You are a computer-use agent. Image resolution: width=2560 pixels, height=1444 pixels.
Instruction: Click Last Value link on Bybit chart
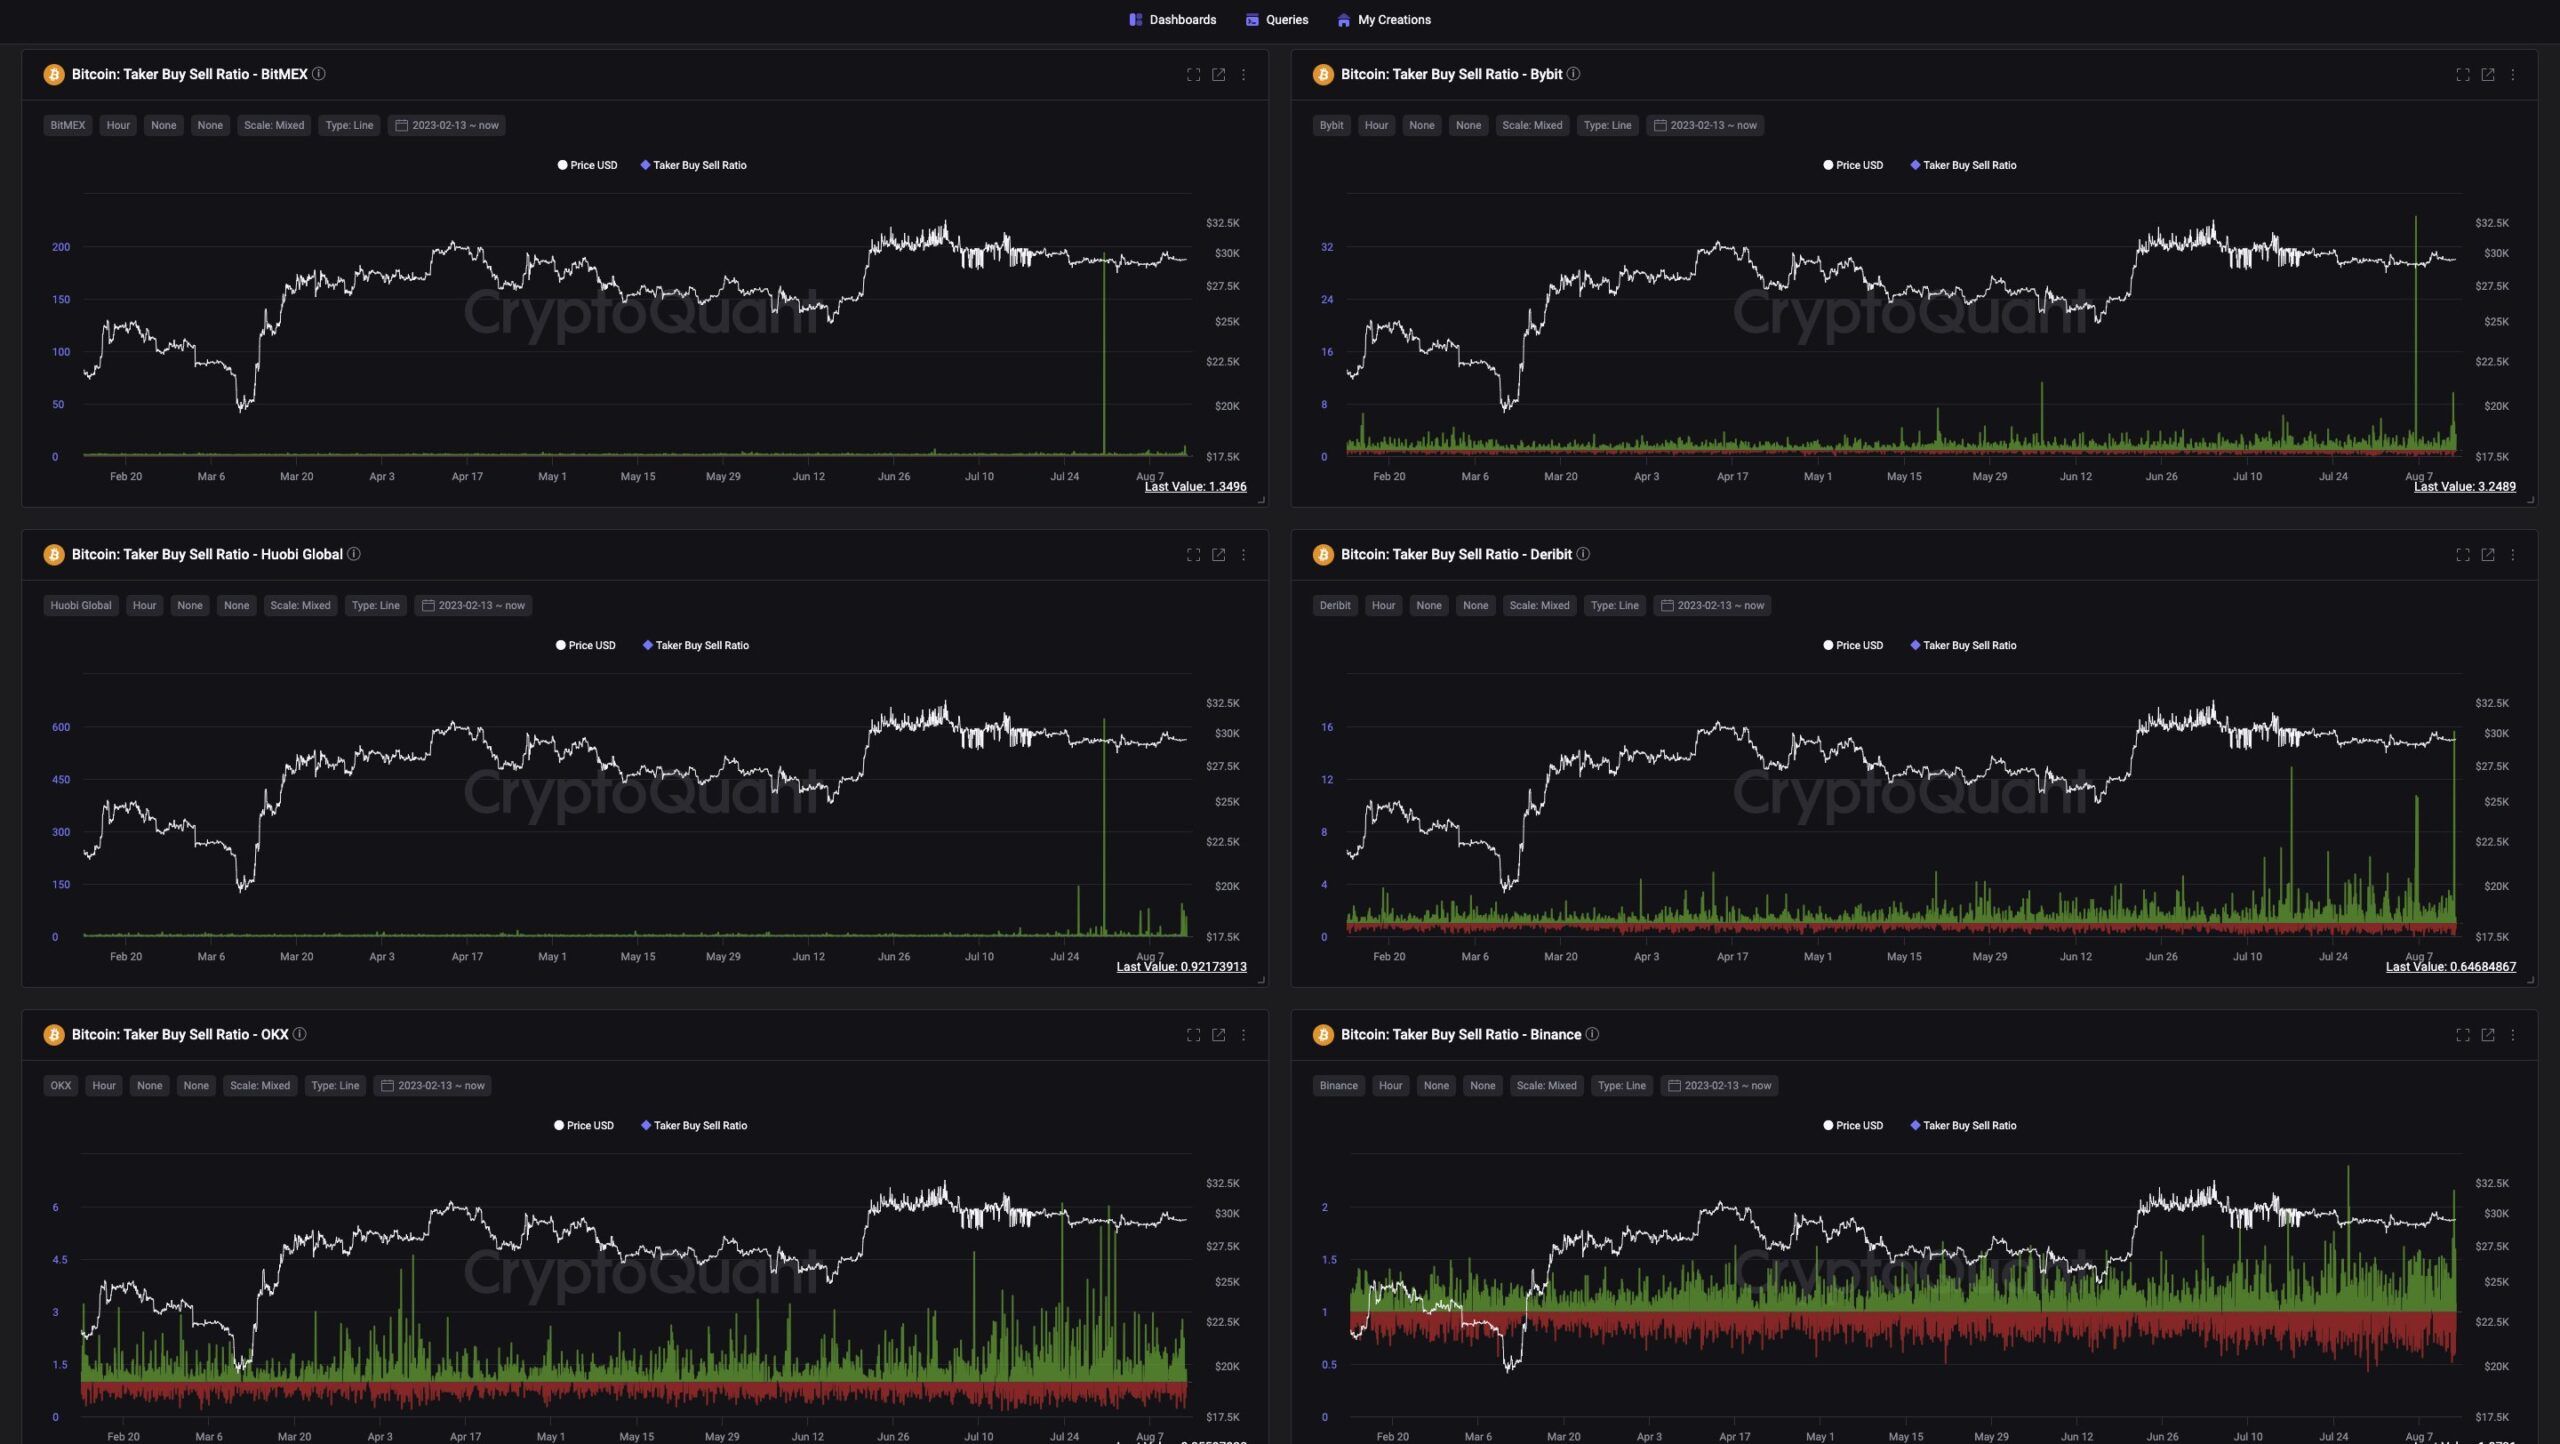click(x=2464, y=487)
